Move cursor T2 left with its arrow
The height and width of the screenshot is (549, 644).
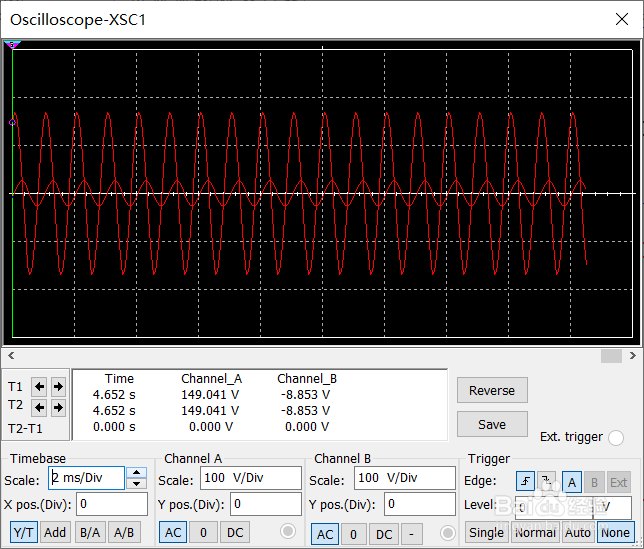tap(39, 407)
